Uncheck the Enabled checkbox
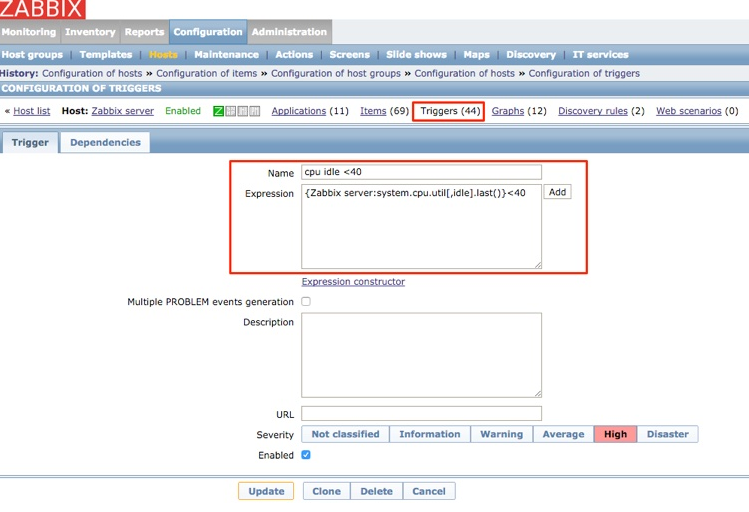Screen dimensions: 749x512 [x=306, y=455]
